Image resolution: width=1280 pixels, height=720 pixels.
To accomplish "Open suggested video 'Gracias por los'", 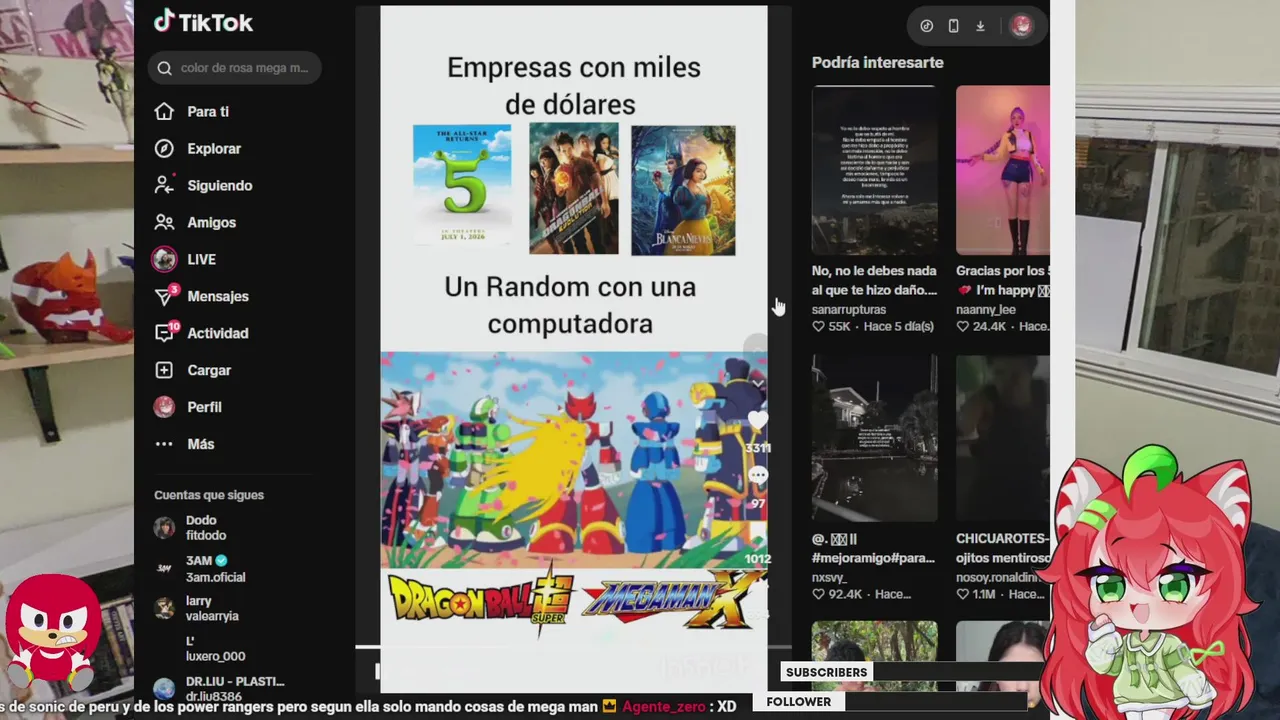I will click(1003, 169).
